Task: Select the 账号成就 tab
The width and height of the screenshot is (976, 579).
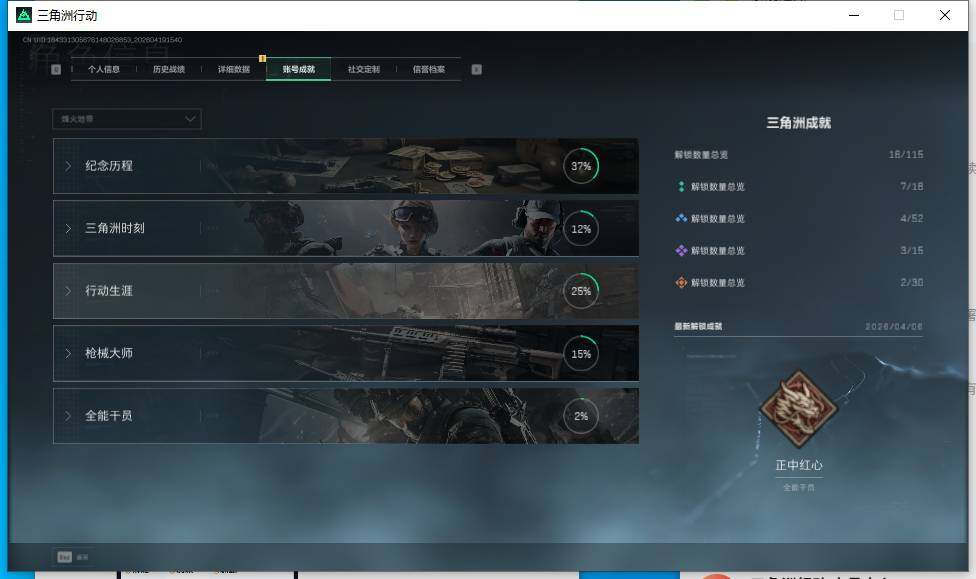Action: click(x=299, y=69)
